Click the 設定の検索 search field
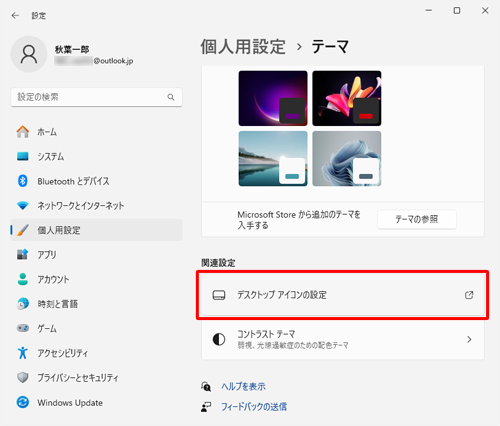 [96, 97]
